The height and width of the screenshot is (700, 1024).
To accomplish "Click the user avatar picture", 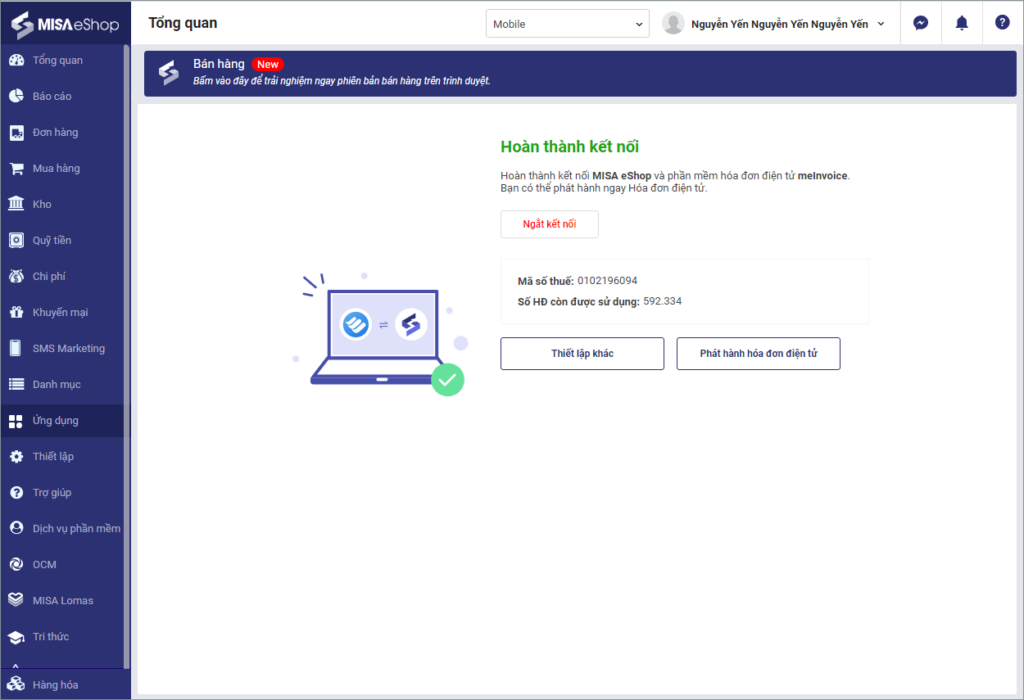I will coord(673,23).
